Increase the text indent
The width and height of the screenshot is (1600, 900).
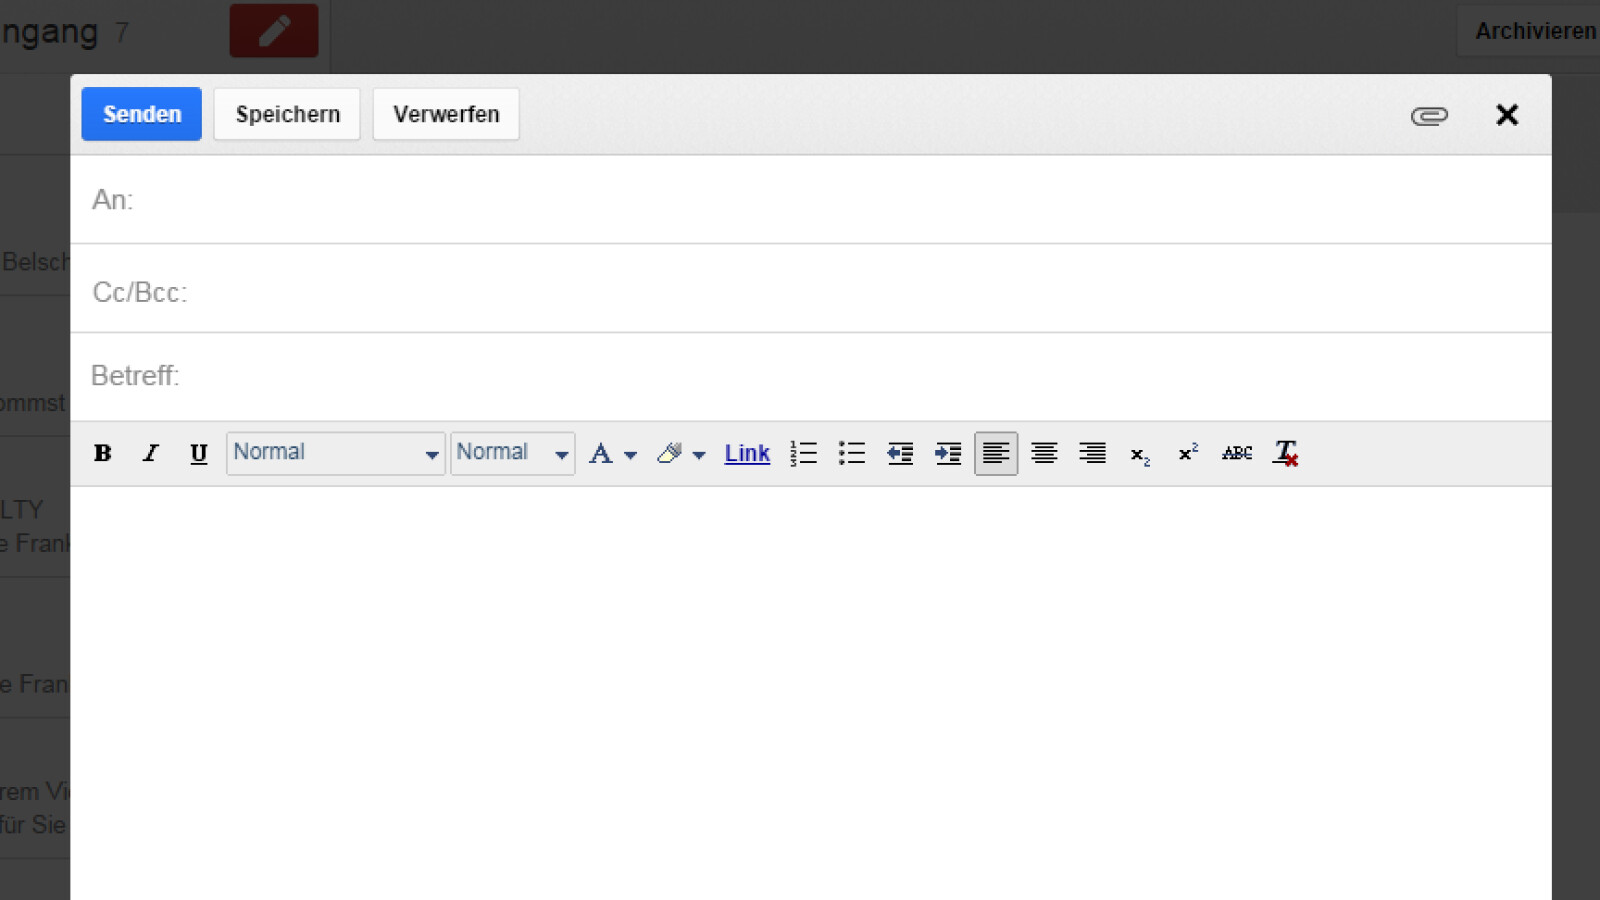click(x=948, y=454)
